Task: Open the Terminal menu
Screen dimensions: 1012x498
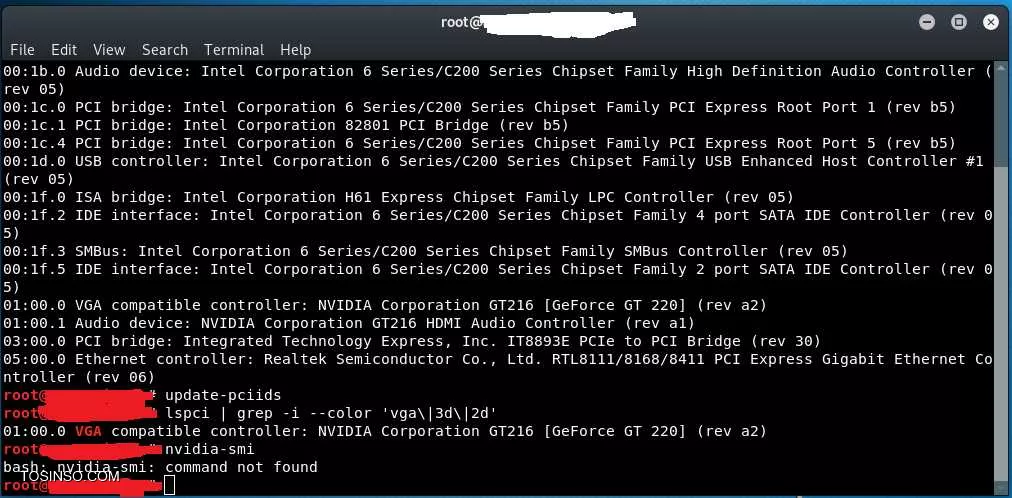Action: [x=234, y=50]
